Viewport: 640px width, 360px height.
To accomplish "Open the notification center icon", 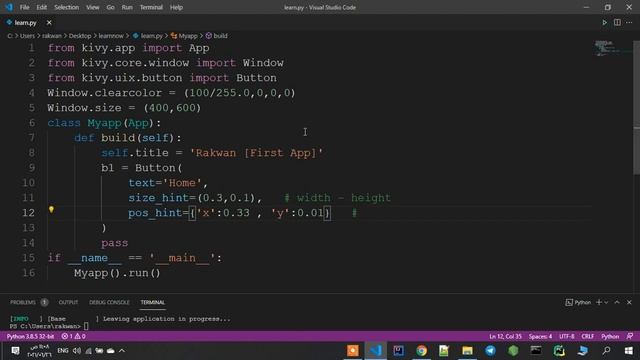I will point(15,351).
